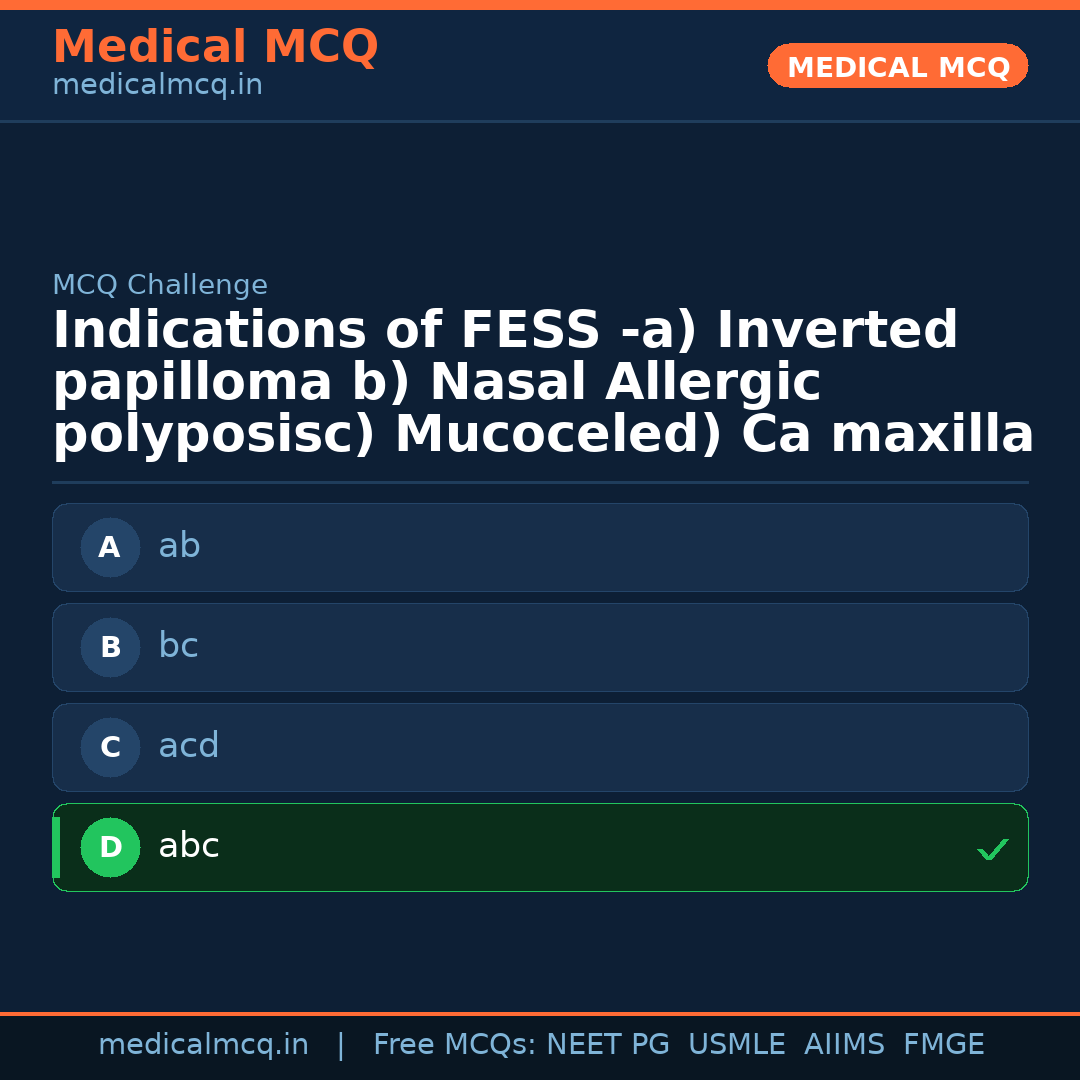1080x1080 pixels.
Task: Click the "MCQ Challenge" label
Action: (x=160, y=285)
